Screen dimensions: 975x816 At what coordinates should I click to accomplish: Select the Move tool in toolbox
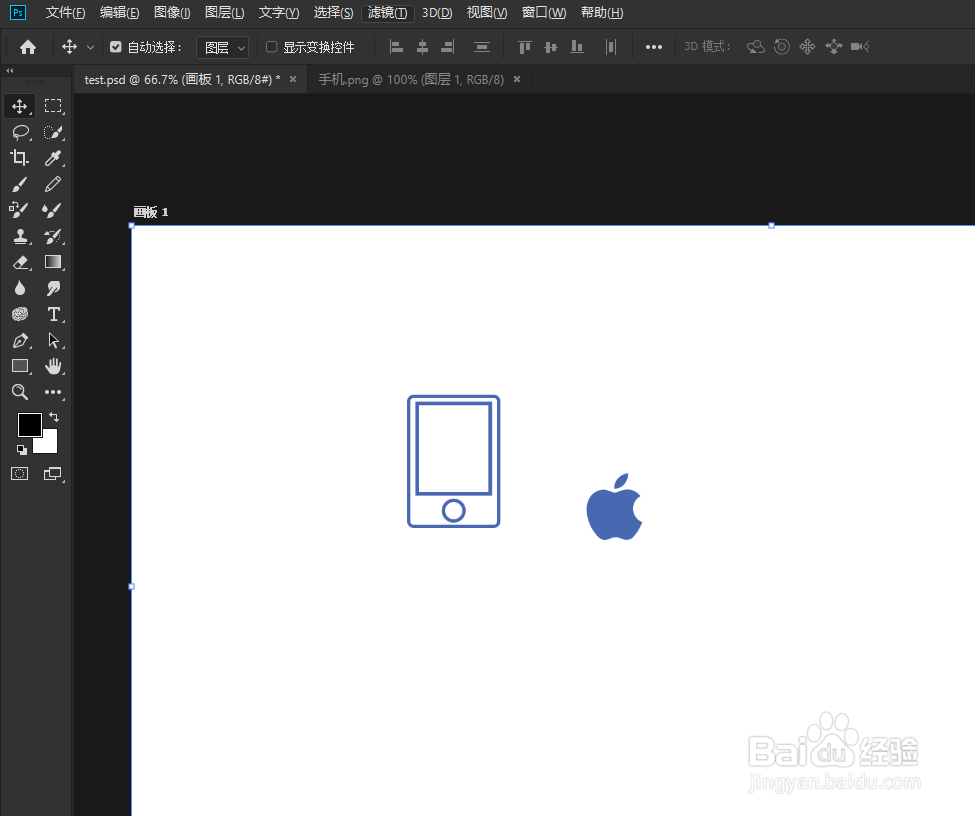click(19, 106)
